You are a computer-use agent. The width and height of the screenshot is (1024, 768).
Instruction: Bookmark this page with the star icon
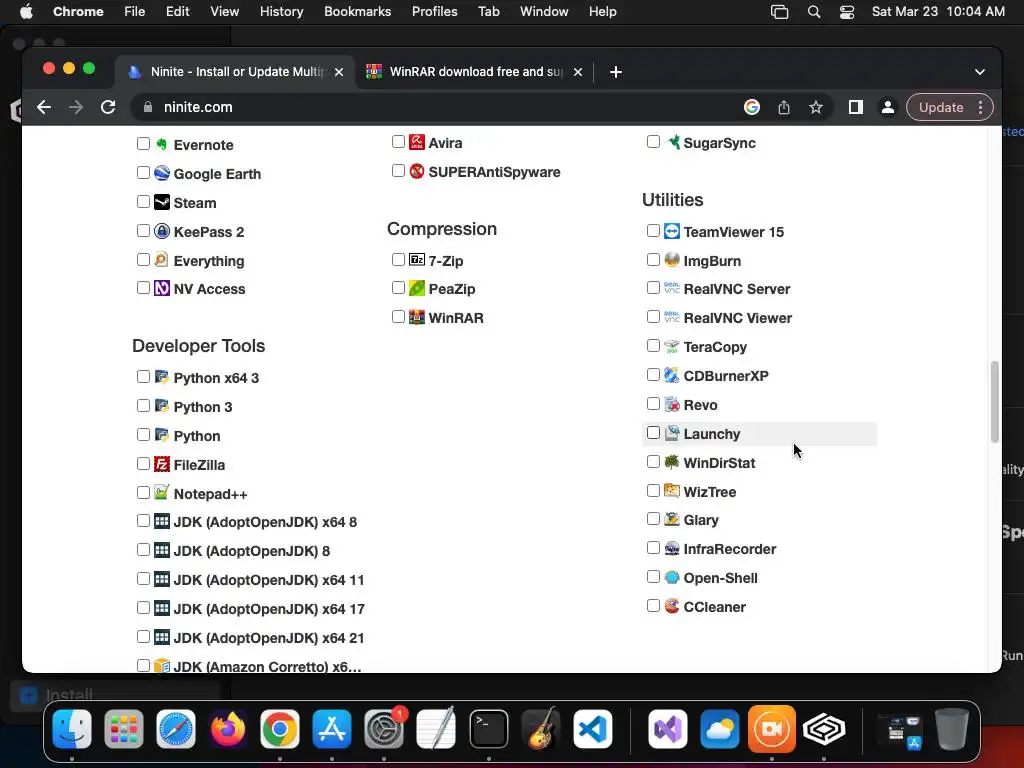coord(816,107)
